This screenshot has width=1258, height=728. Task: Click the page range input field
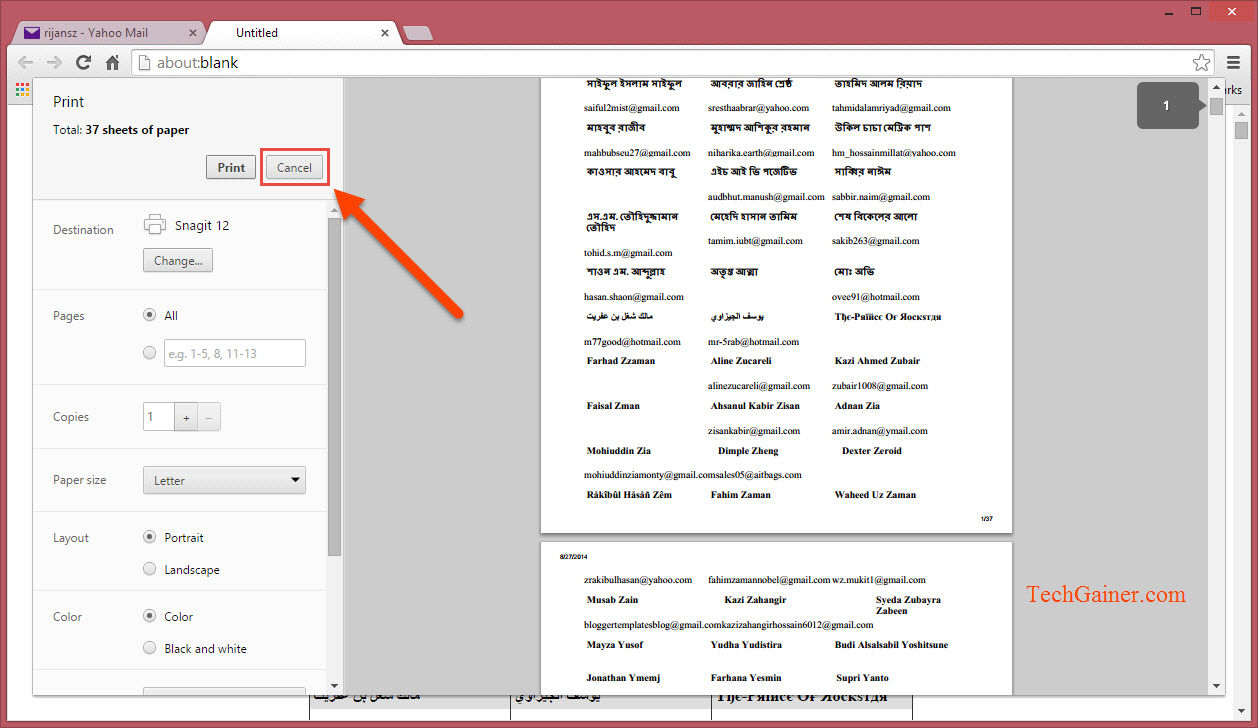point(234,353)
